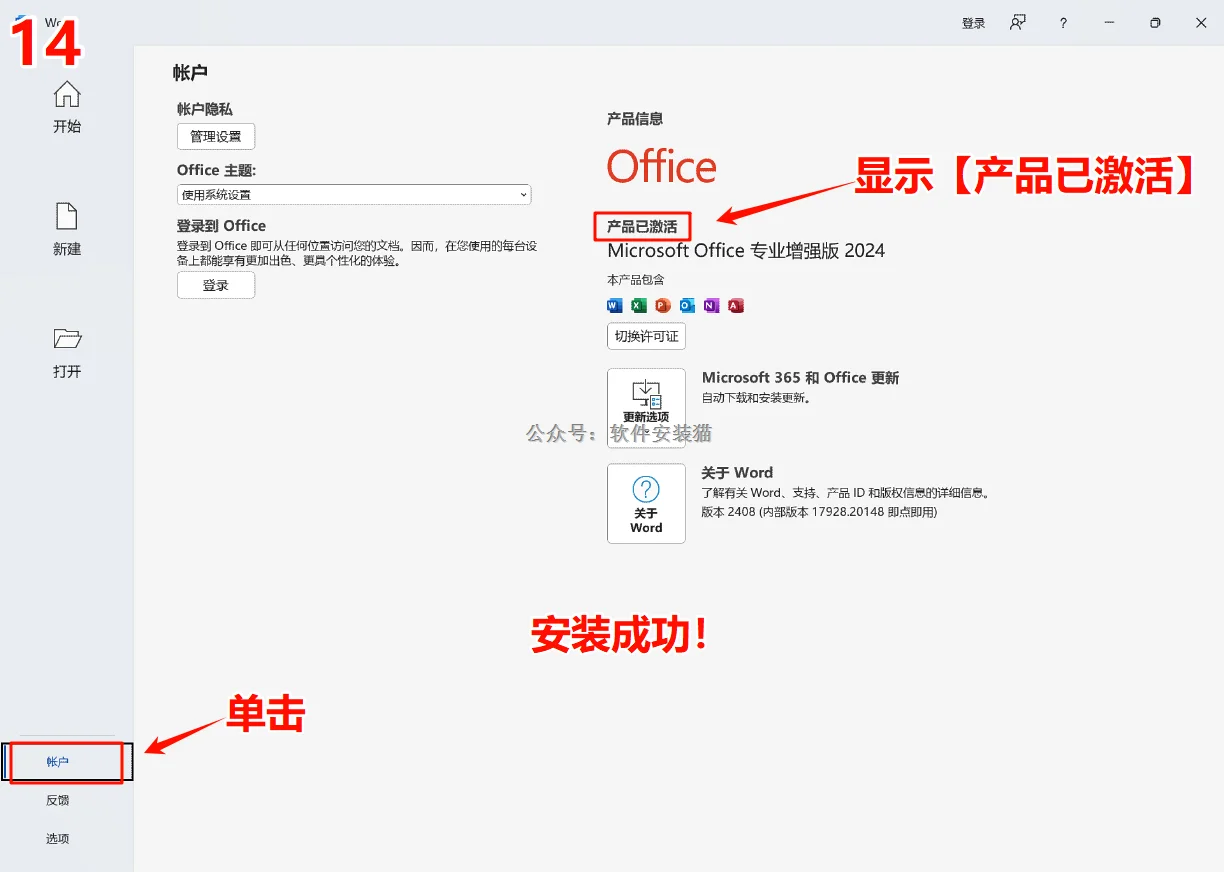
Task: Click the 管理设置 button
Action: tap(215, 136)
